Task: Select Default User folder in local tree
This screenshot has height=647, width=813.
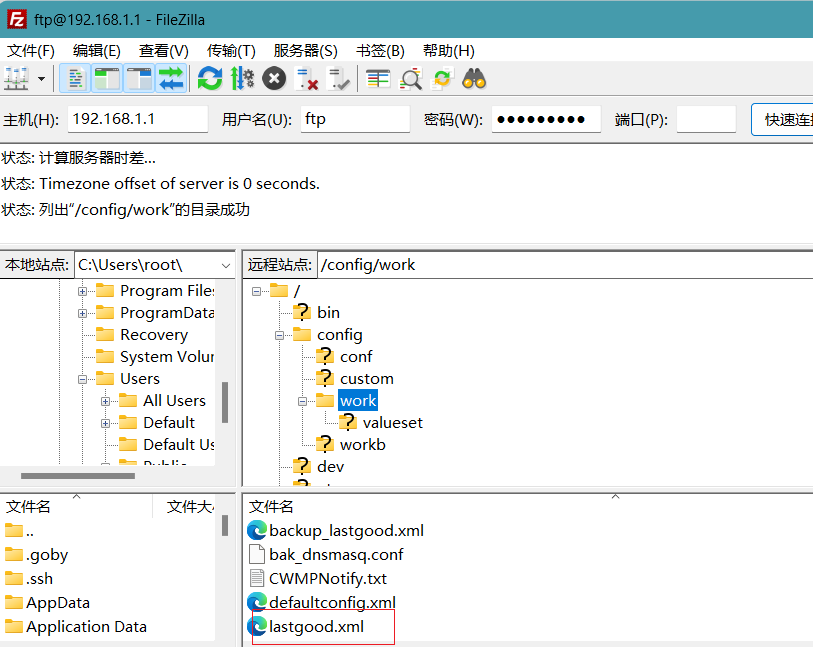Action: pyautogui.click(x=178, y=445)
